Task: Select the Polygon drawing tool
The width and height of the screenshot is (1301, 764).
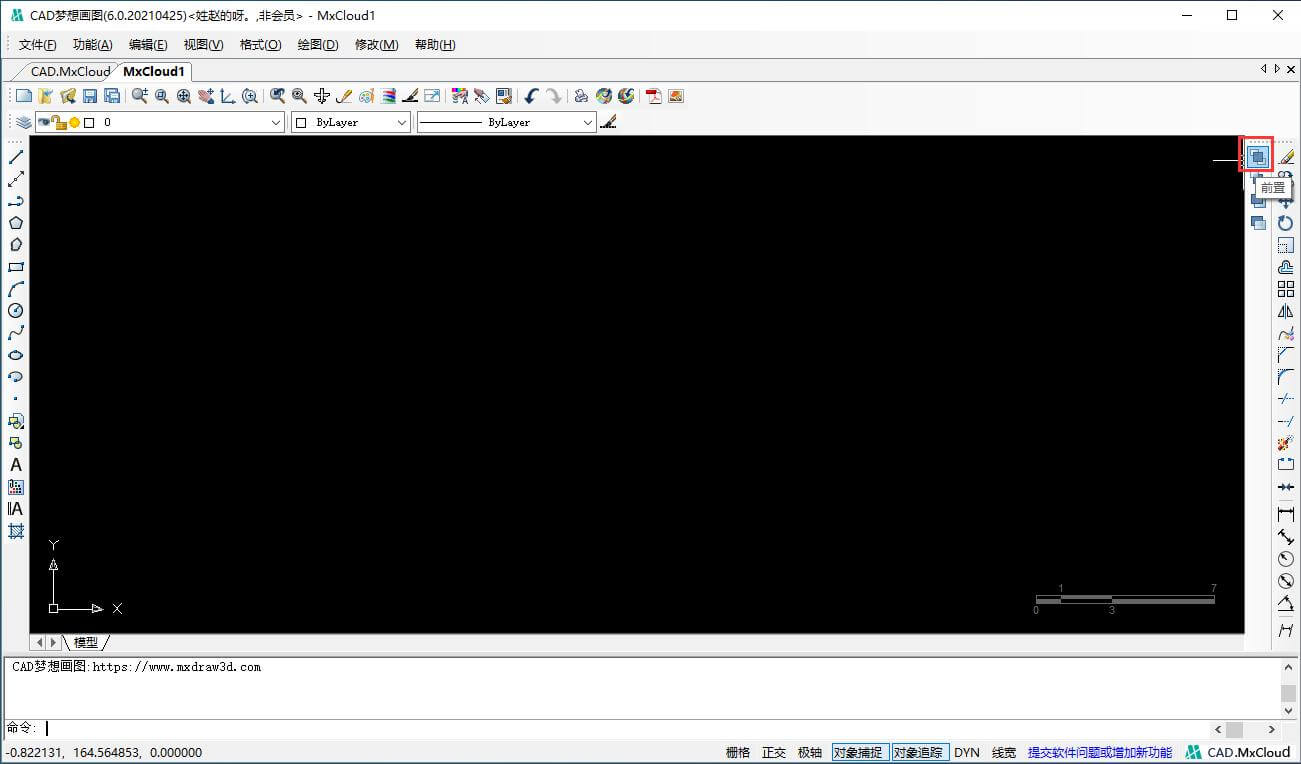Action: [x=16, y=223]
